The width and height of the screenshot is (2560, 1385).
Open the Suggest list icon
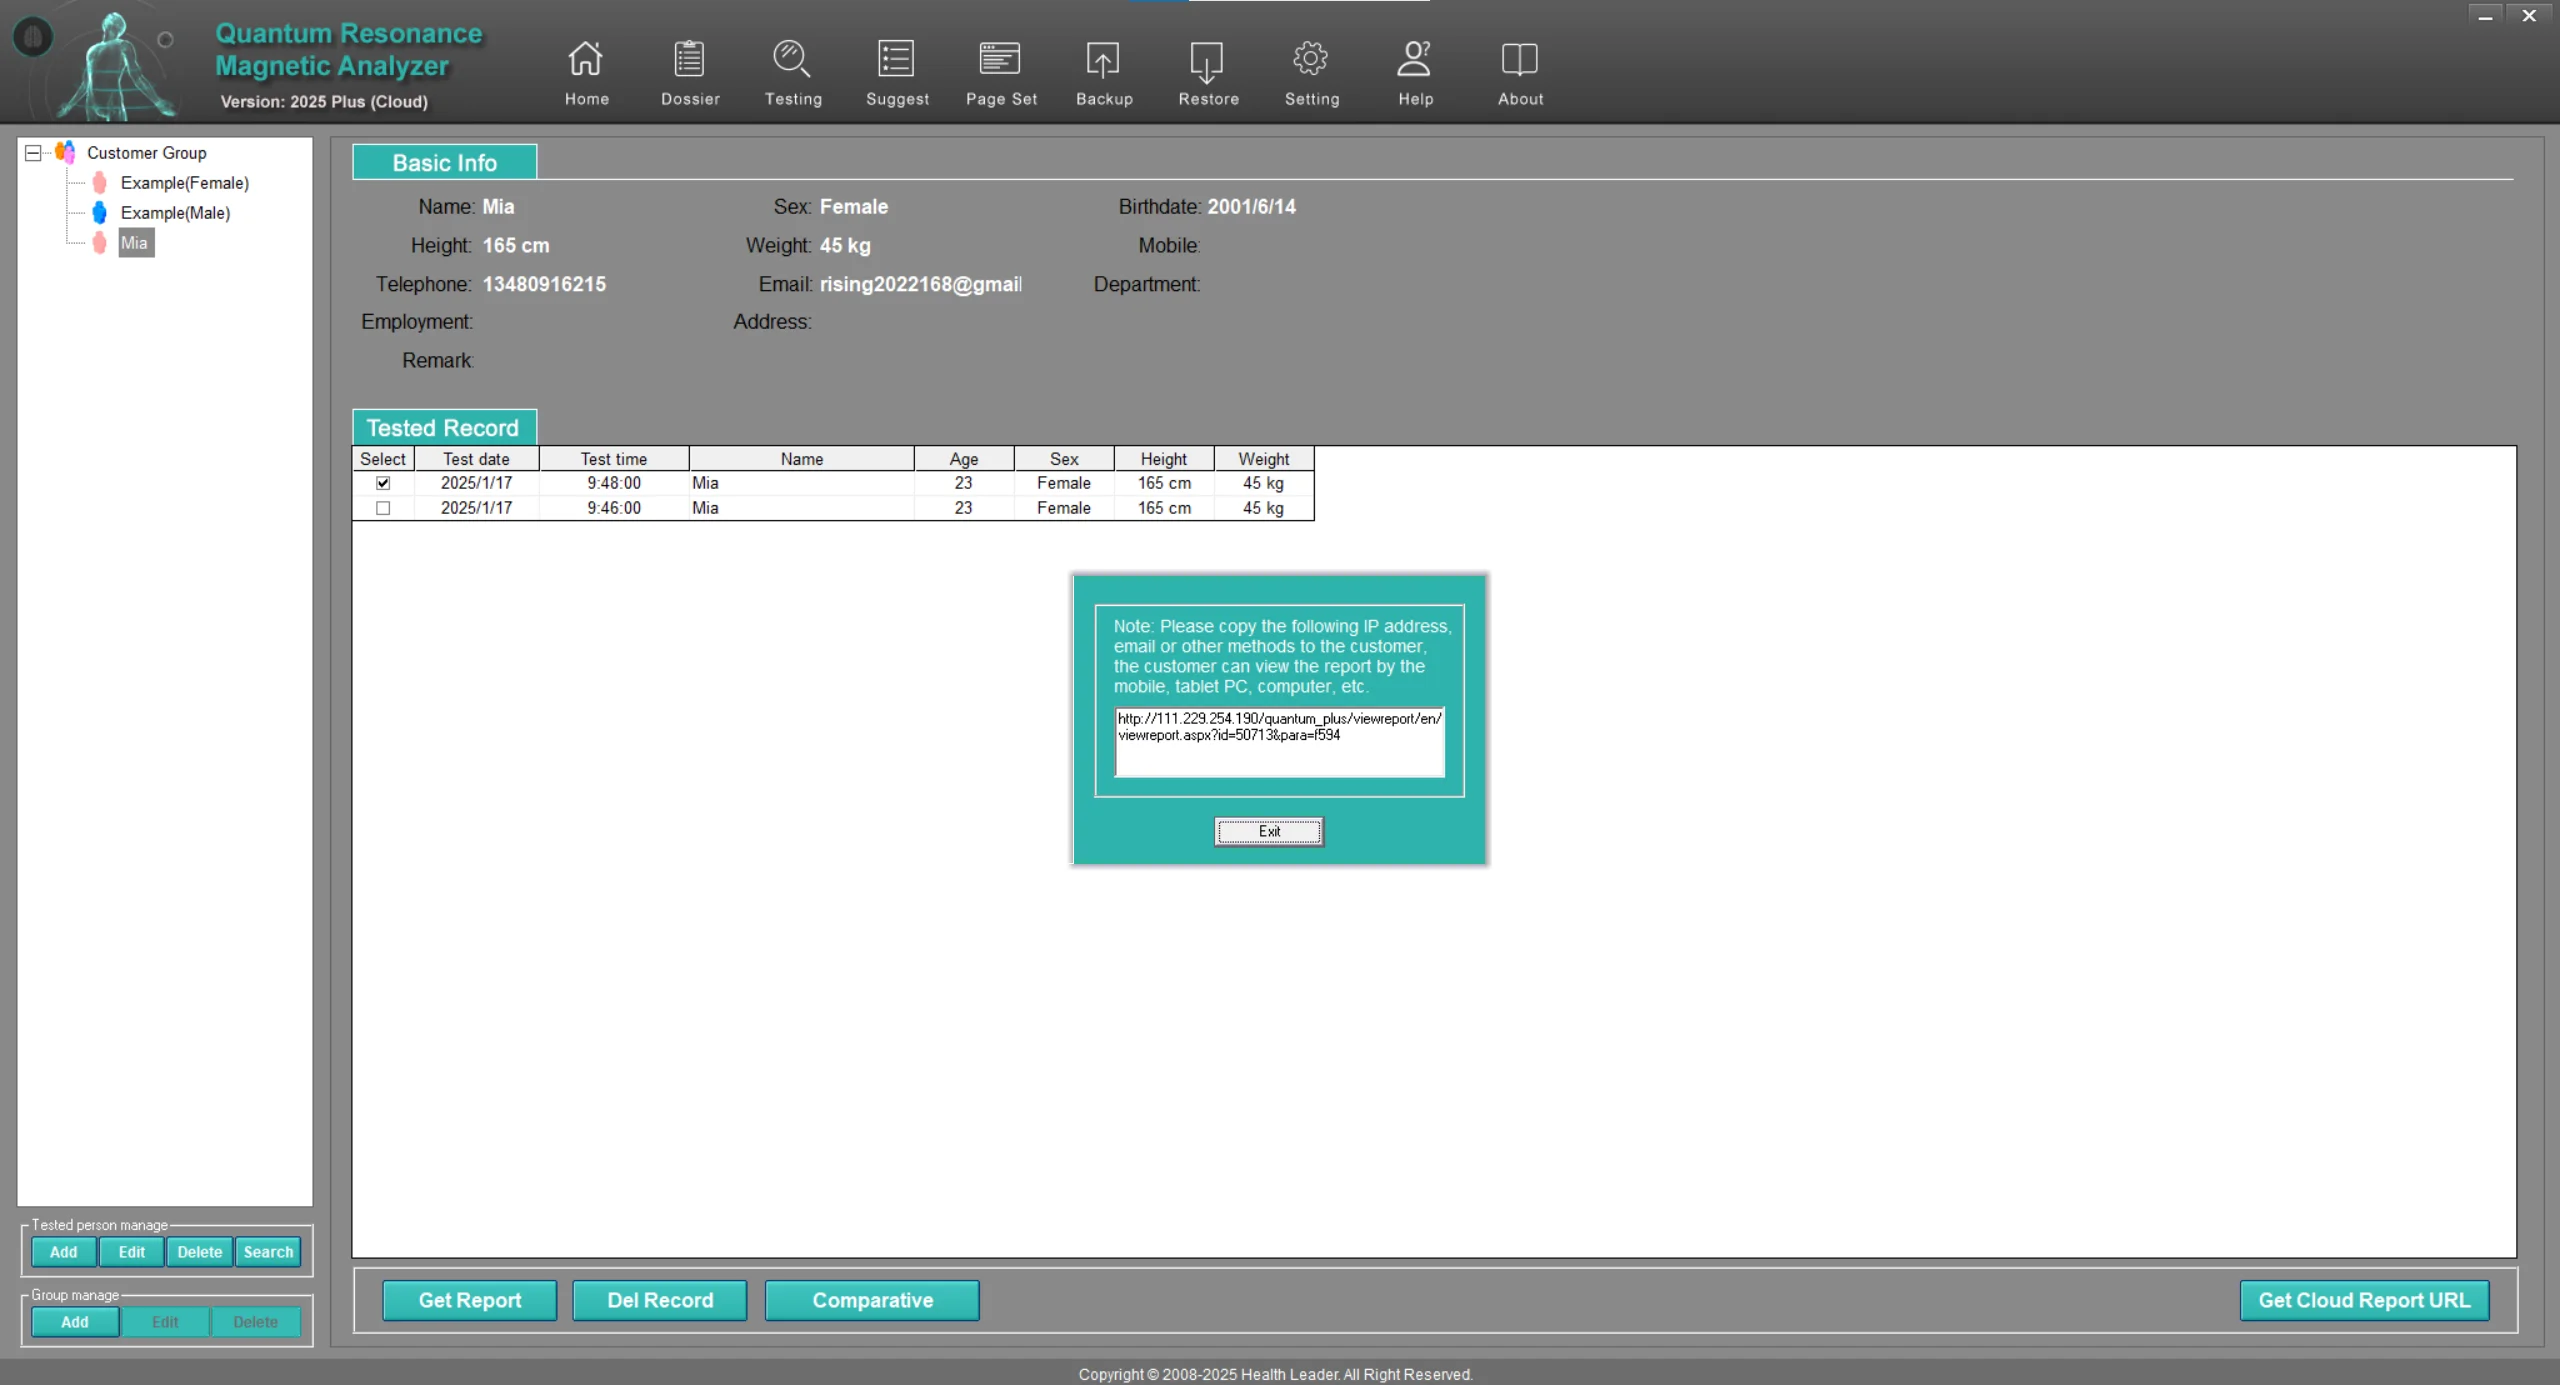[x=896, y=60]
